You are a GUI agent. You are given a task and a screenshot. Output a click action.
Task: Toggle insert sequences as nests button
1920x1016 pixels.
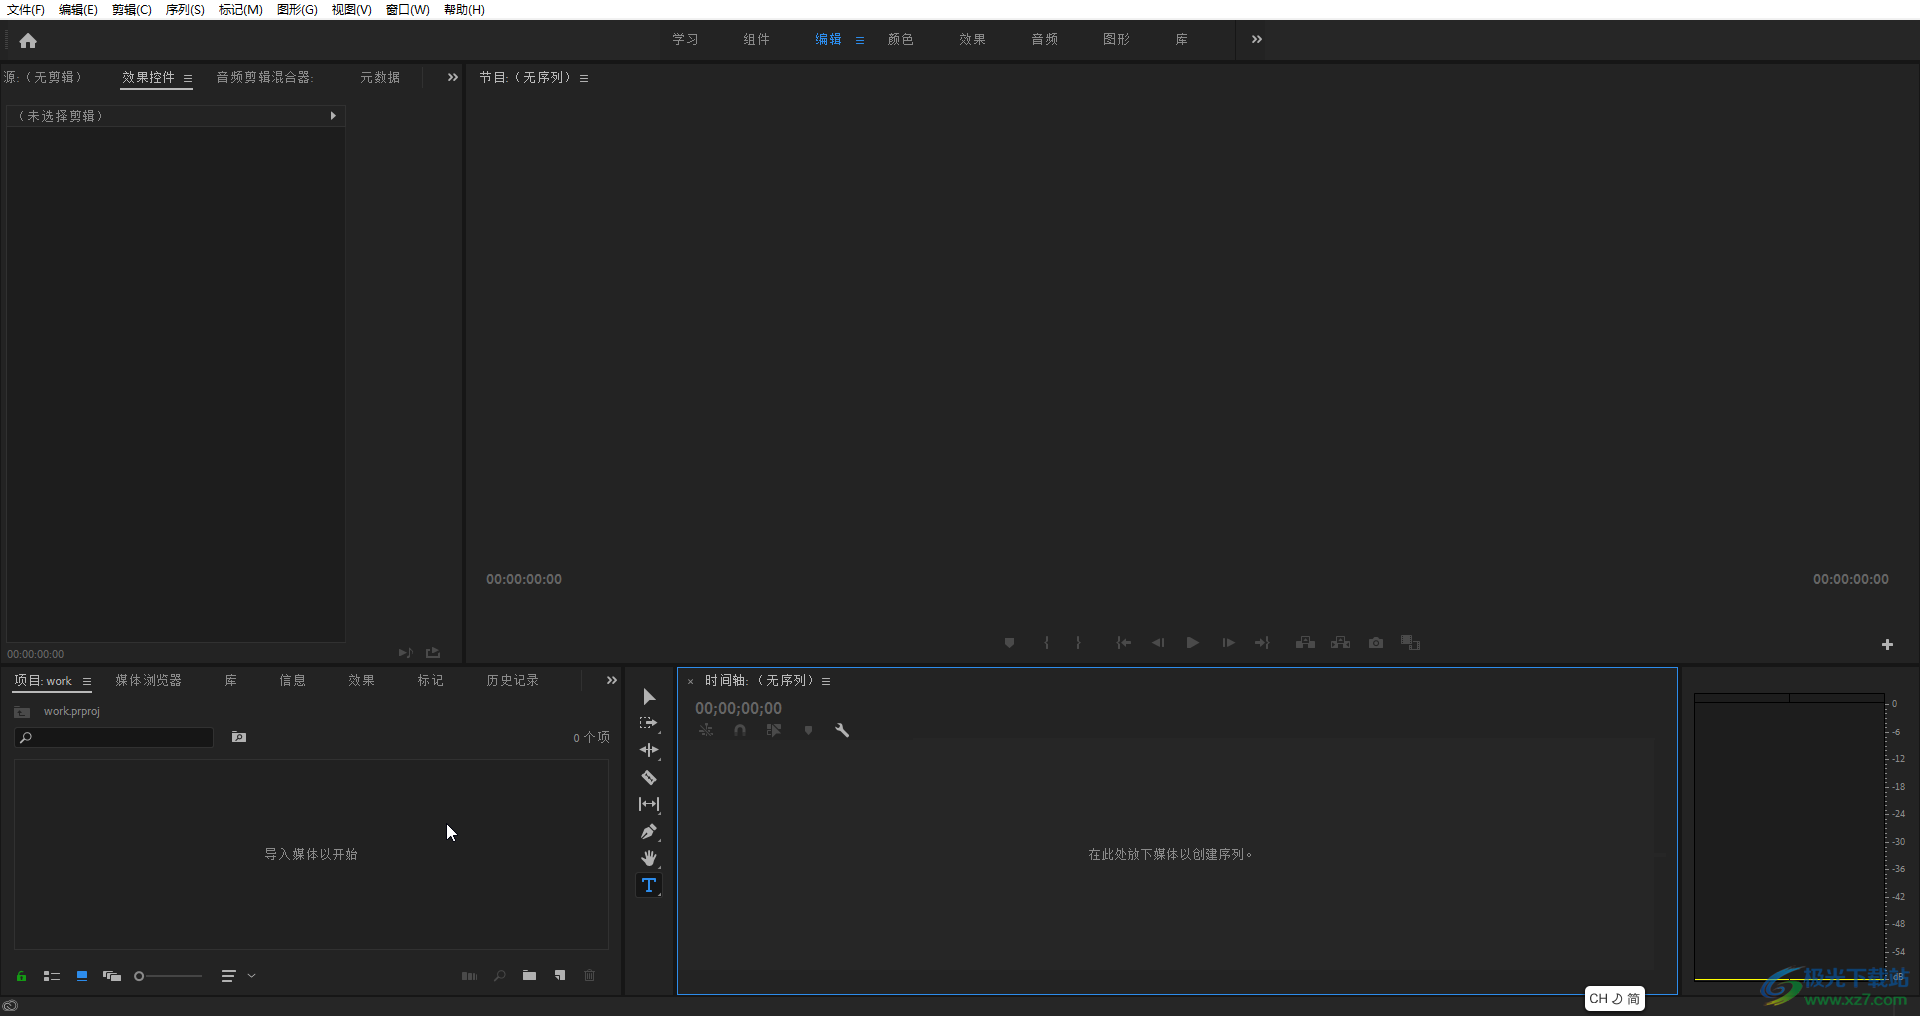coord(706,731)
